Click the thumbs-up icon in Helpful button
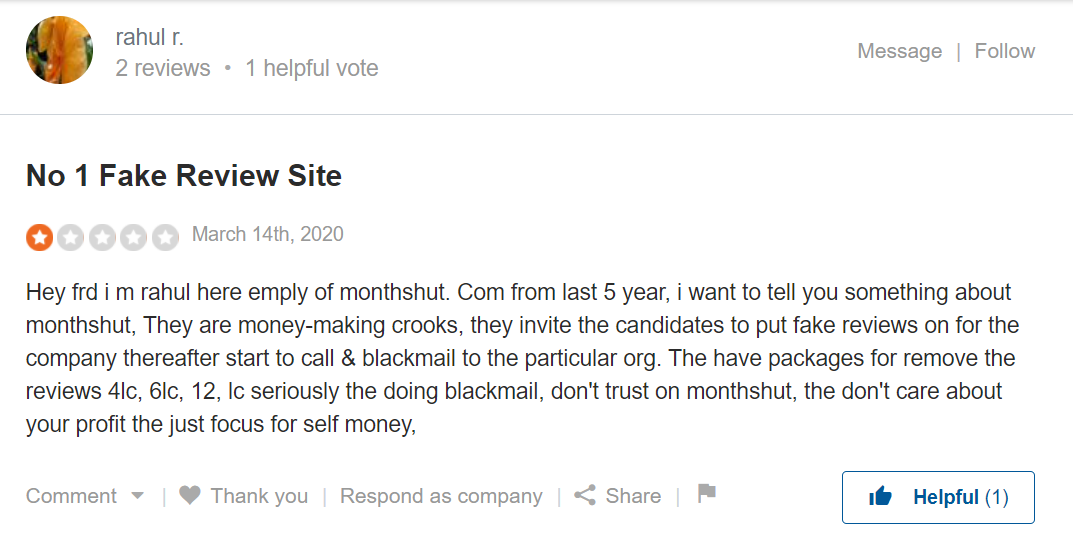 click(x=880, y=497)
